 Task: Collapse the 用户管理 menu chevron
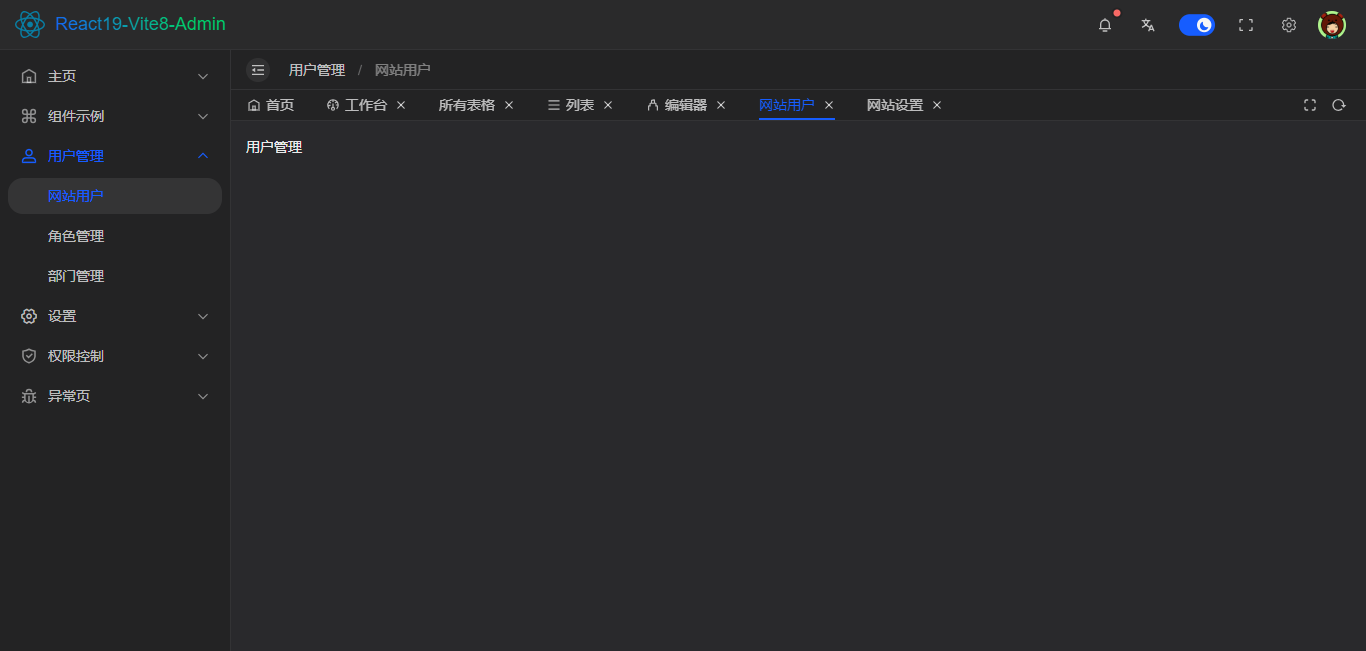pos(203,156)
